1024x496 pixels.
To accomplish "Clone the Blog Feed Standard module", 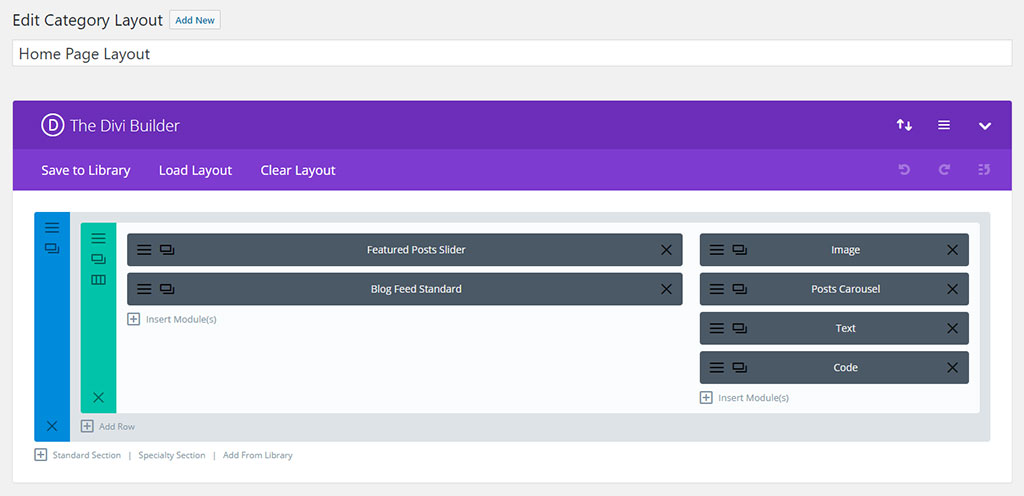I will tap(167, 289).
